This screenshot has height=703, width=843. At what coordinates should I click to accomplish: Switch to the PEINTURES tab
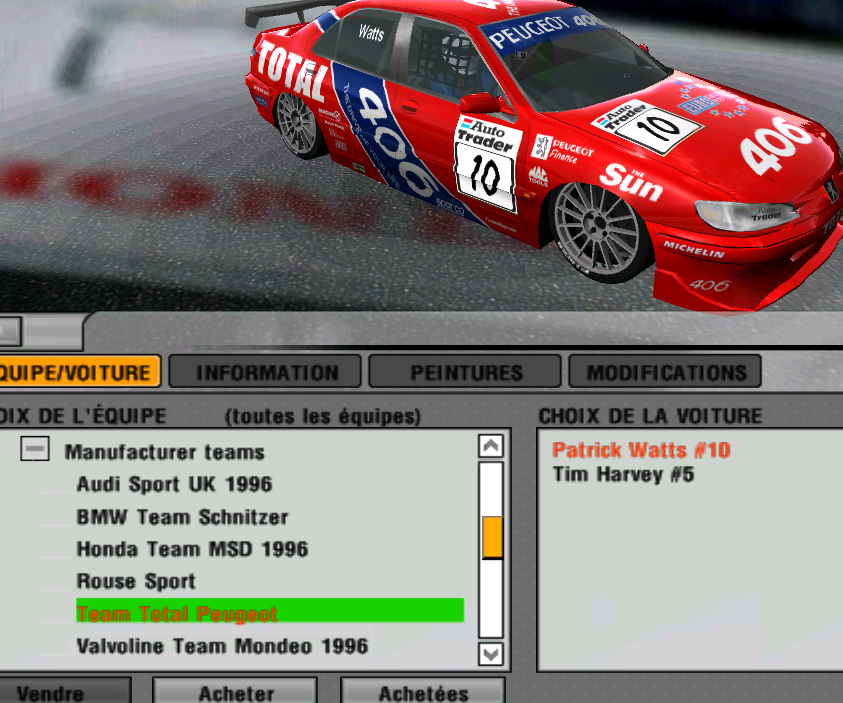pos(466,373)
